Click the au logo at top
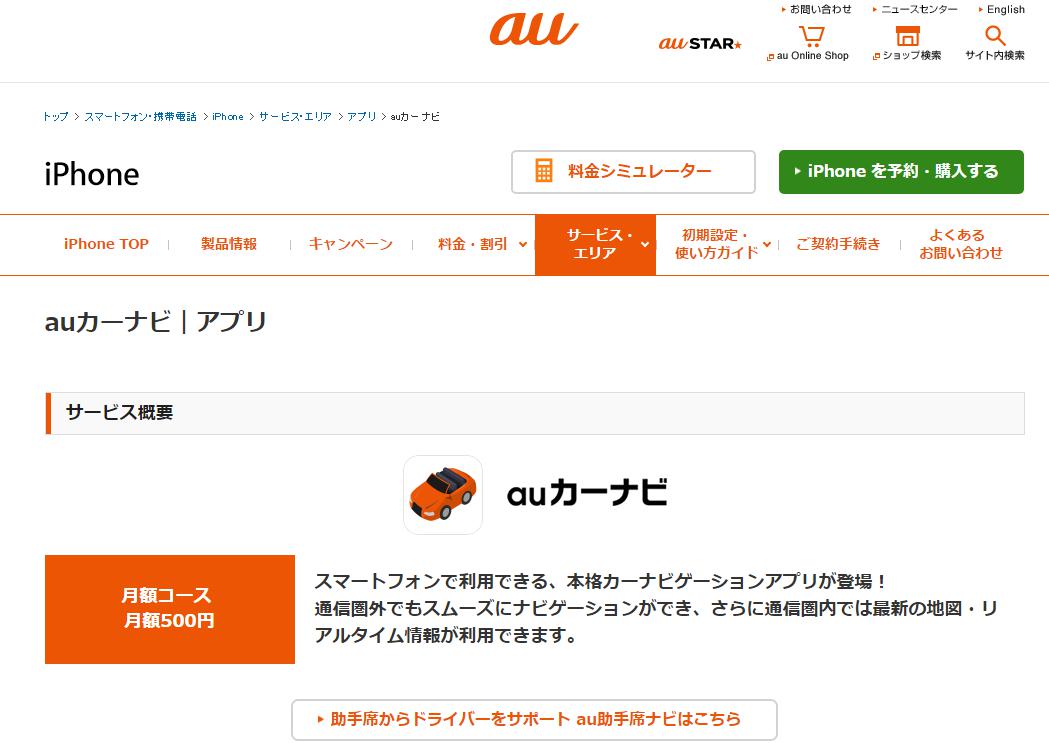1049x743 pixels. click(x=534, y=30)
